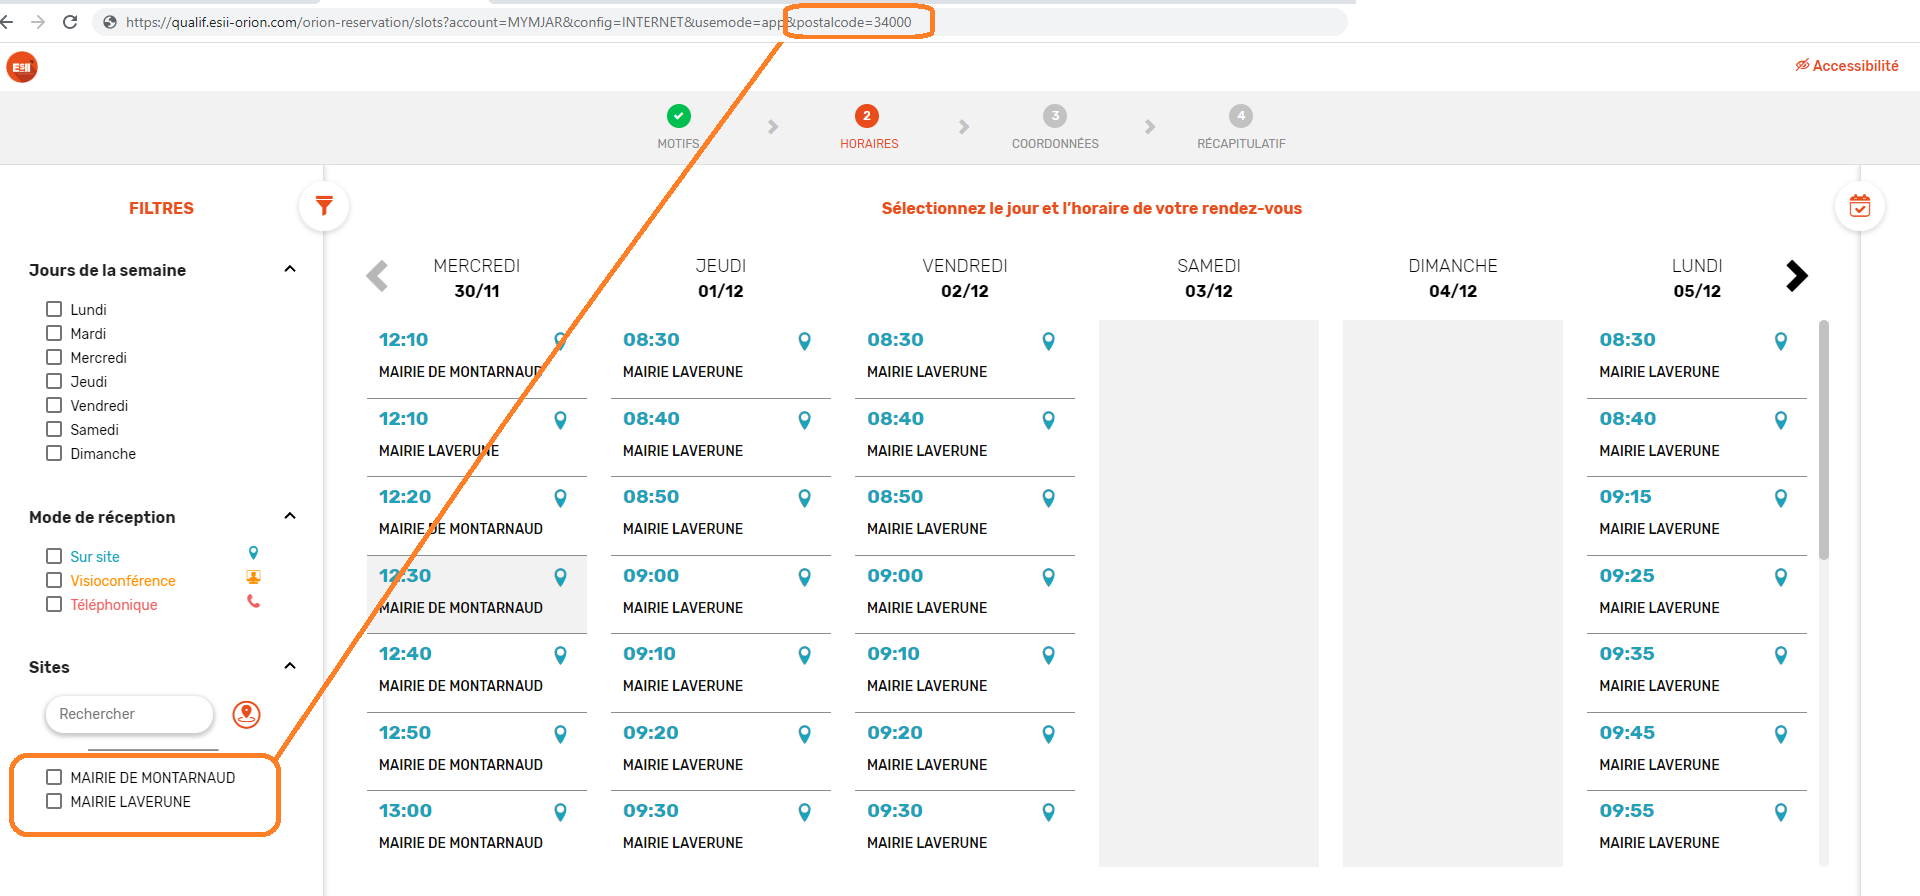
Task: Select Wednesday 12:20 slot at Mairie de Montarnaud
Action: tap(477, 515)
